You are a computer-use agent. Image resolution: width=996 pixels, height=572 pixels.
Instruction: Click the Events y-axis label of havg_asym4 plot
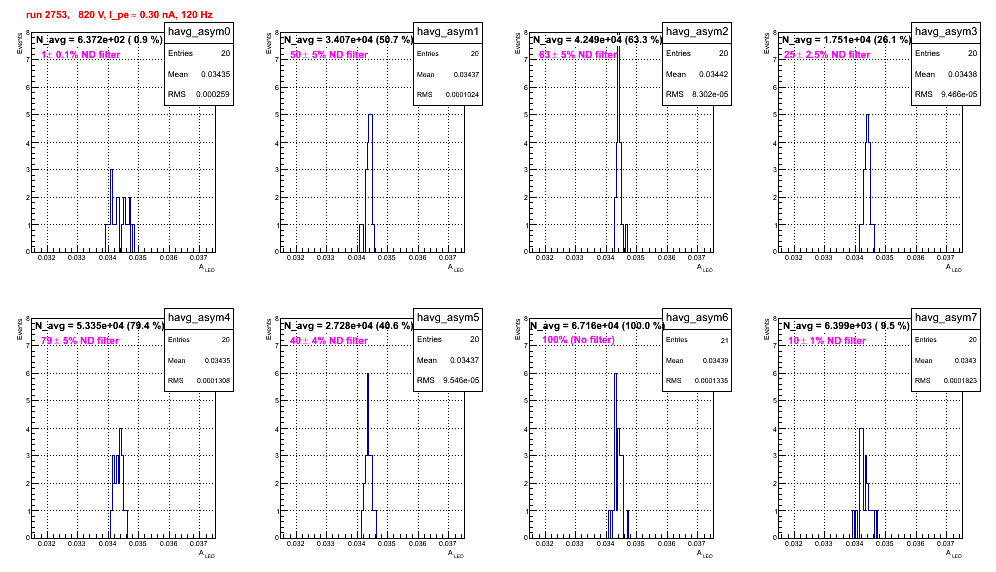pos(19,330)
